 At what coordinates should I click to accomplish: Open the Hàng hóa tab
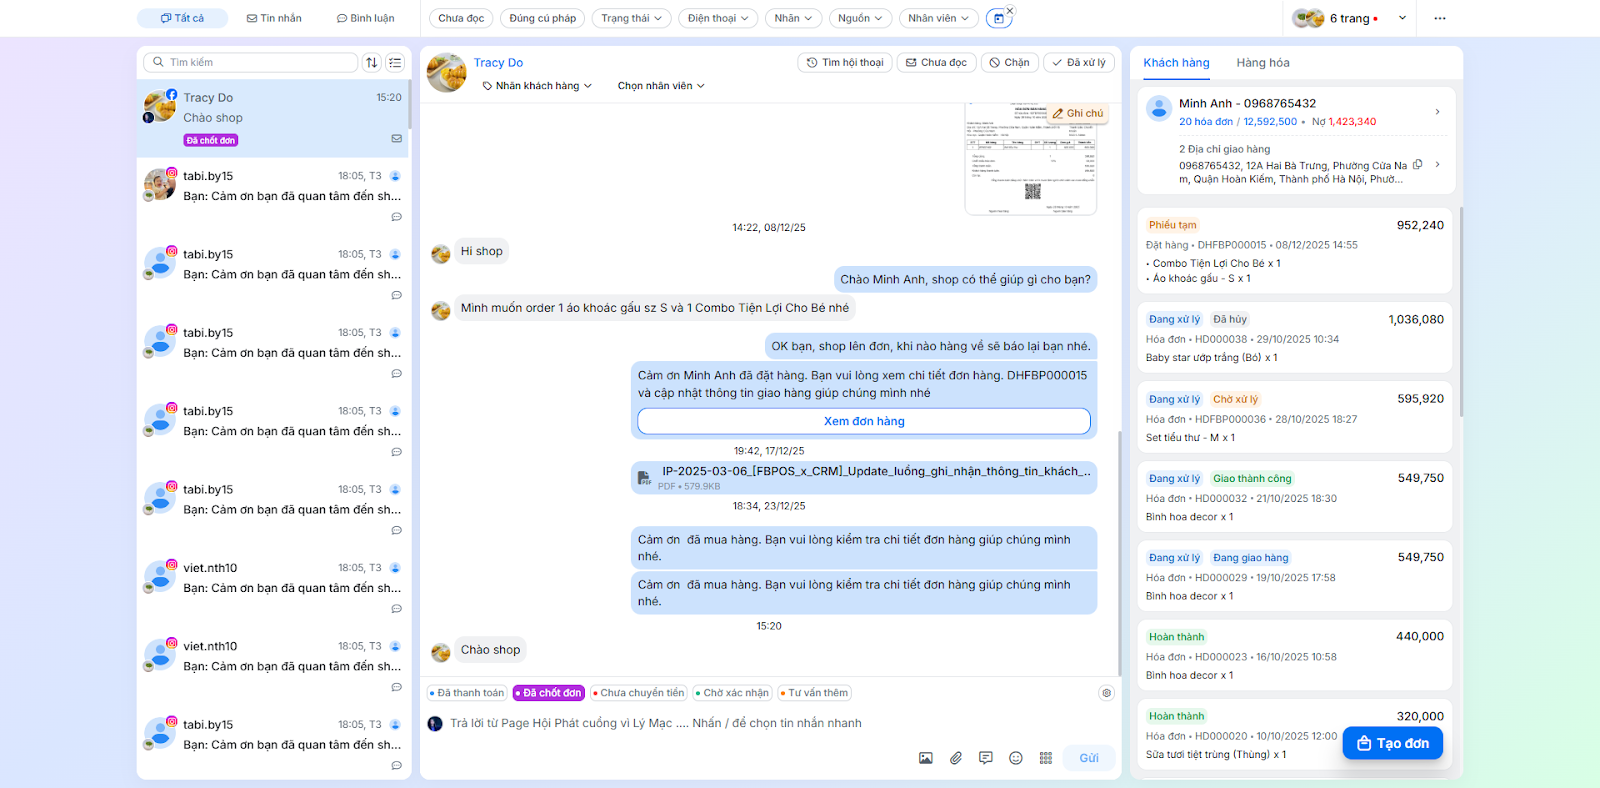1263,63
